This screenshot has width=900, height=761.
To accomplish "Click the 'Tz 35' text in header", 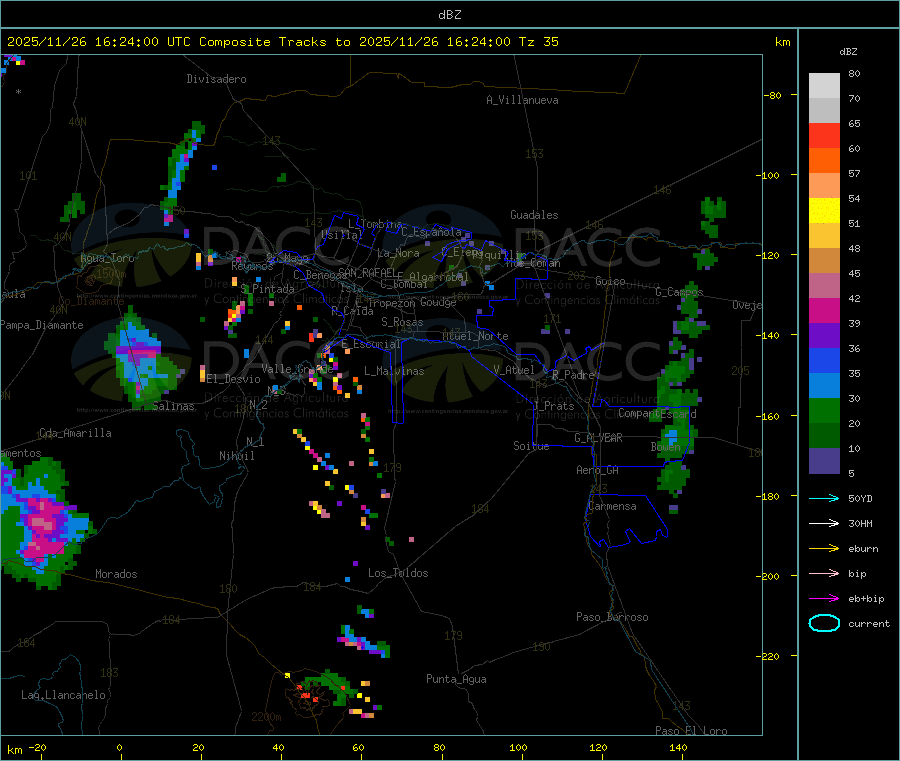I will point(538,42).
